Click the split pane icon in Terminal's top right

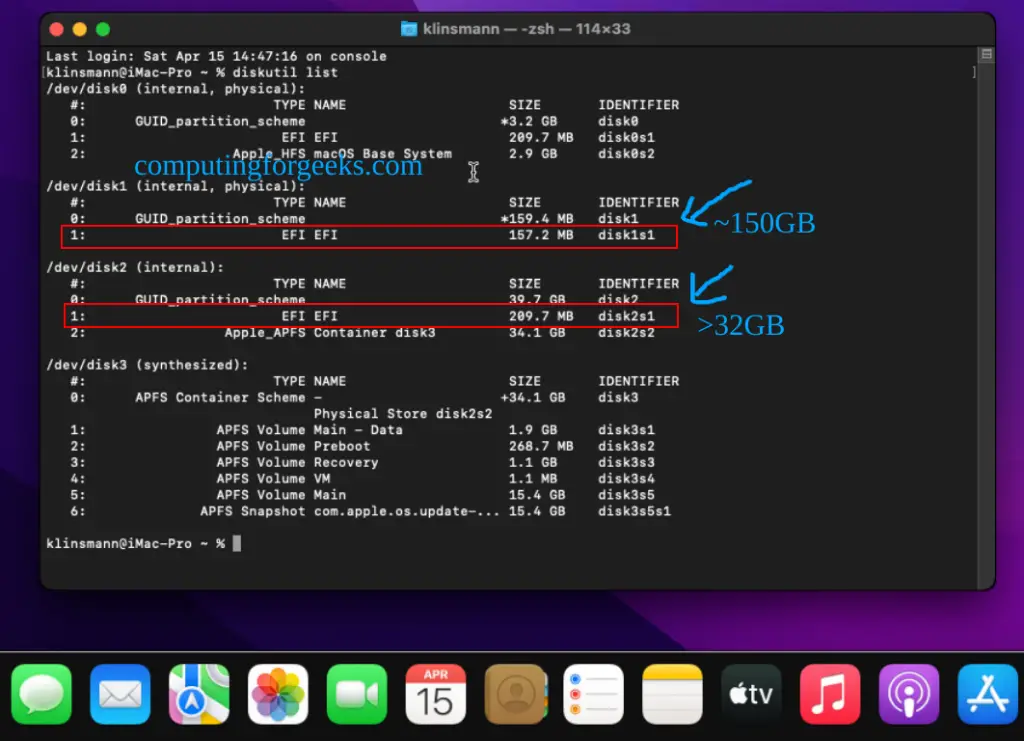point(986,54)
